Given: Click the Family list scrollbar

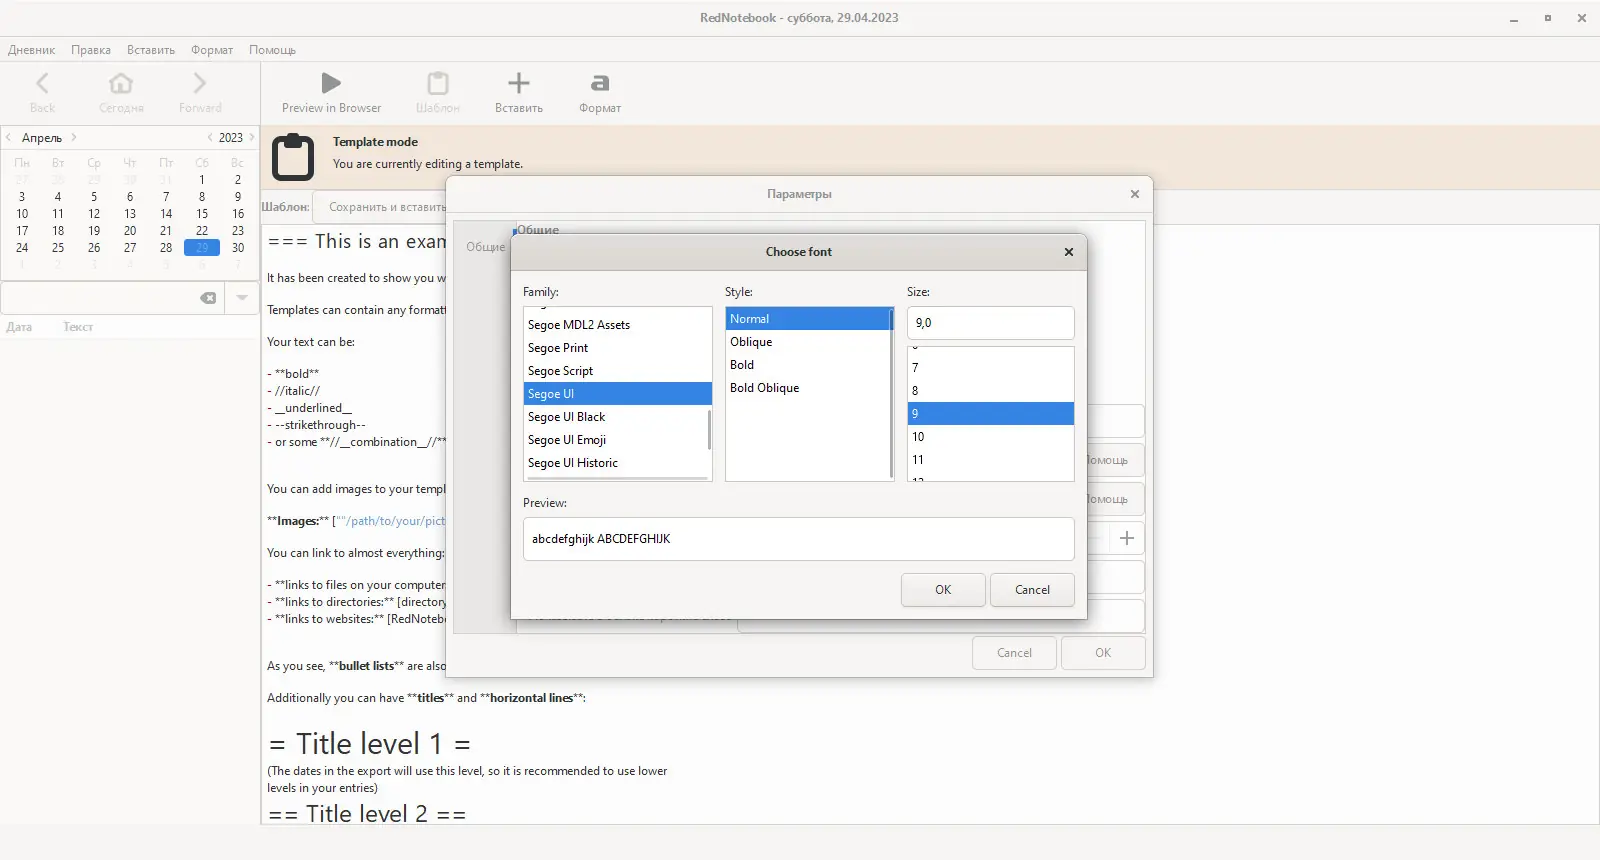Looking at the screenshot, I should [709, 429].
